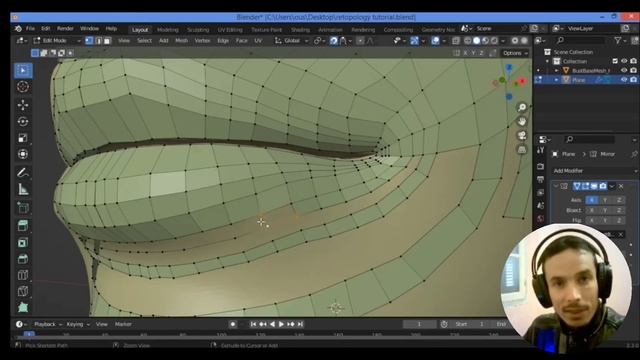
Task: Toggle Mirror modifier Axis Z
Action: point(619,200)
